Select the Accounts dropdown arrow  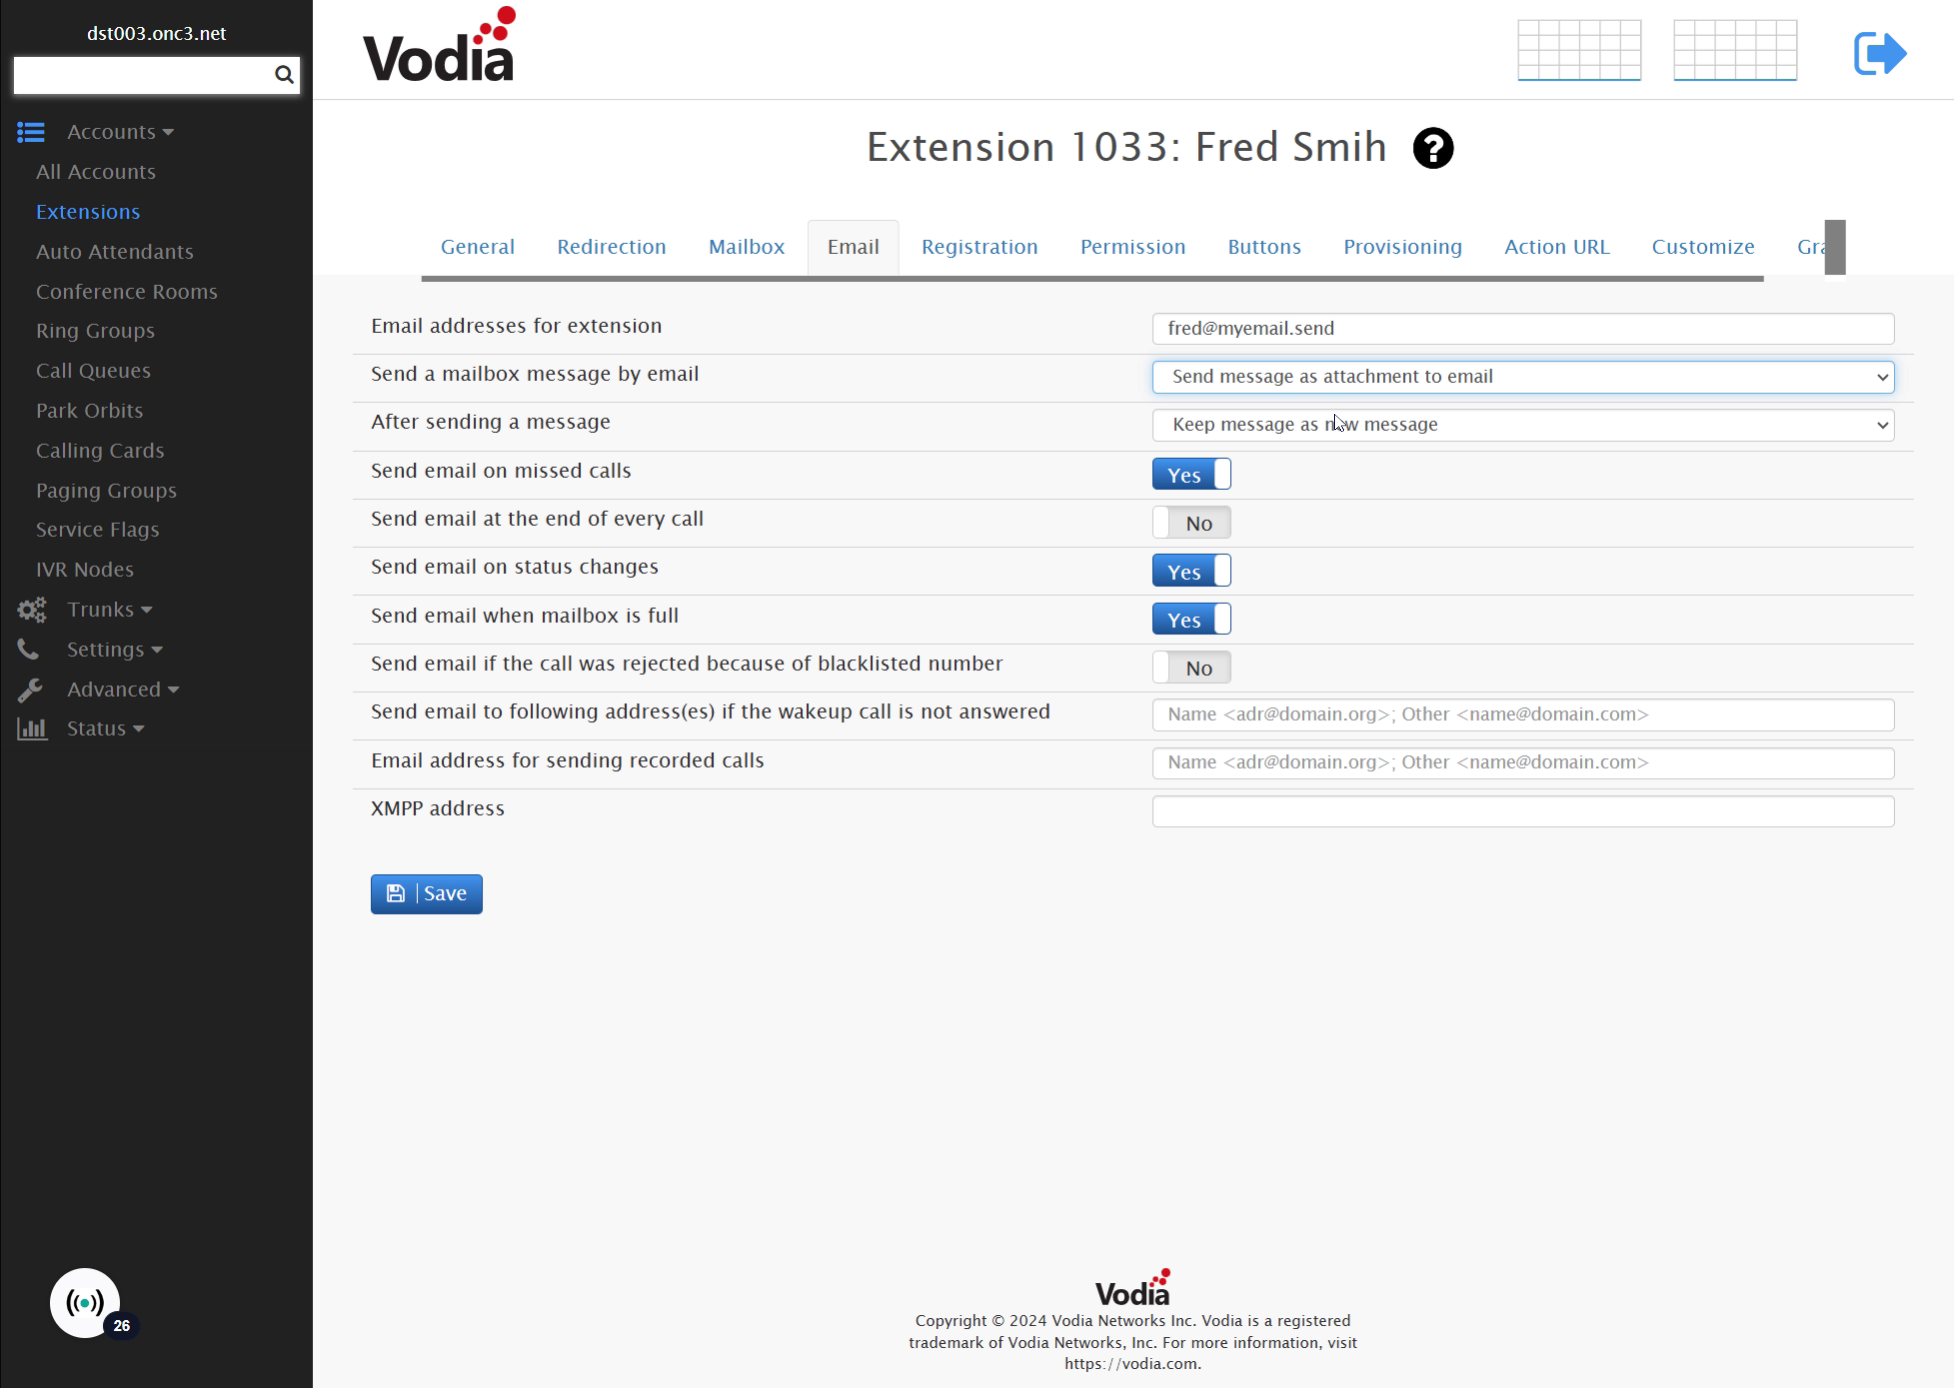[x=170, y=132]
